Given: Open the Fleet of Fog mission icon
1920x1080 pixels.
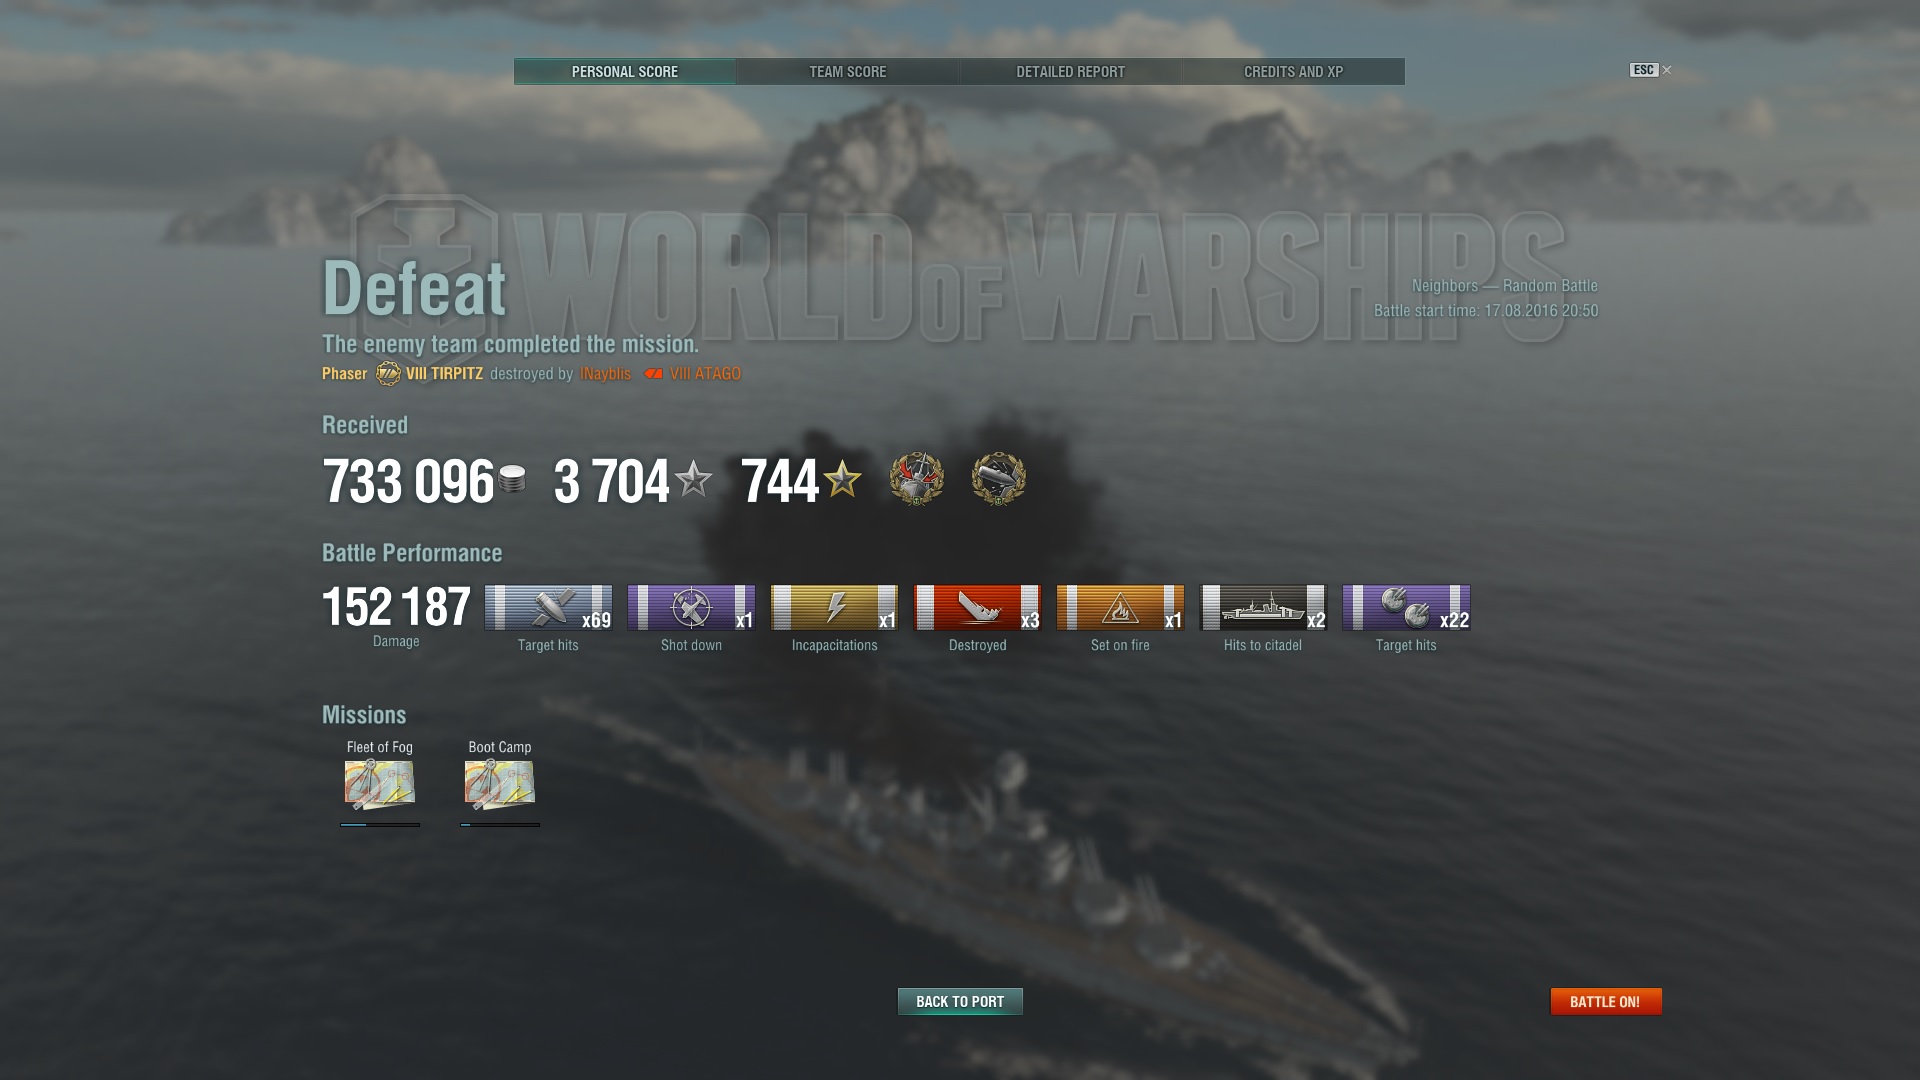Looking at the screenshot, I should (x=380, y=785).
